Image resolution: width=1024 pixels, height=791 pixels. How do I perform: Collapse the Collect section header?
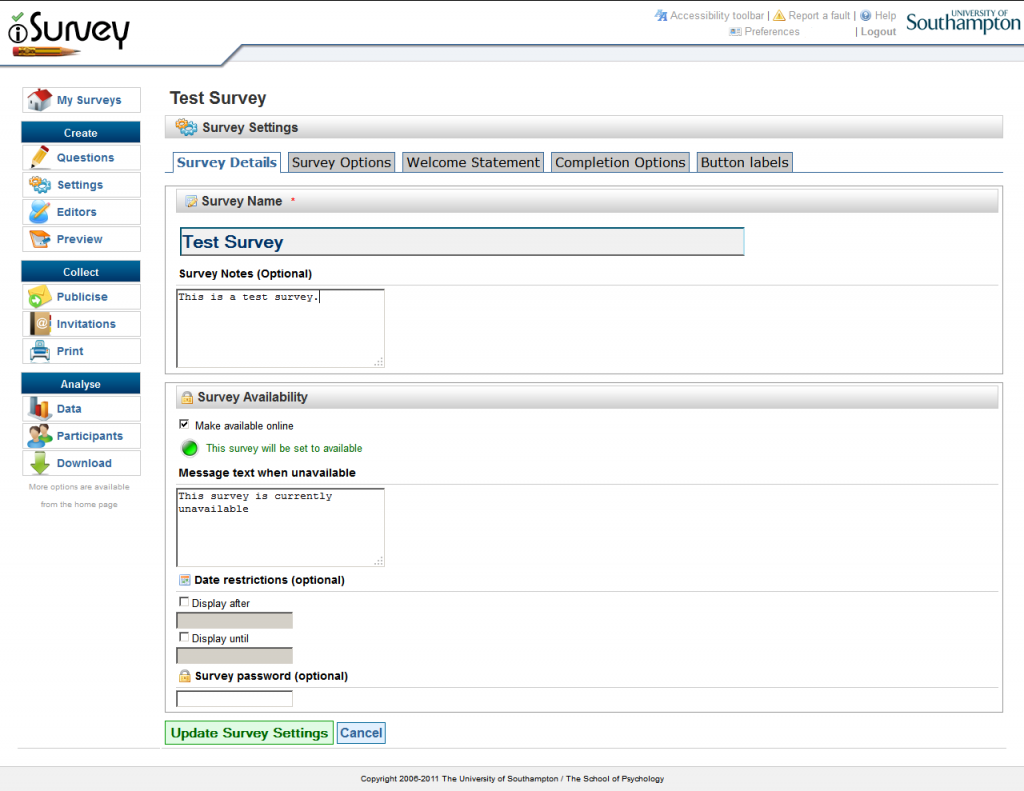click(x=80, y=271)
